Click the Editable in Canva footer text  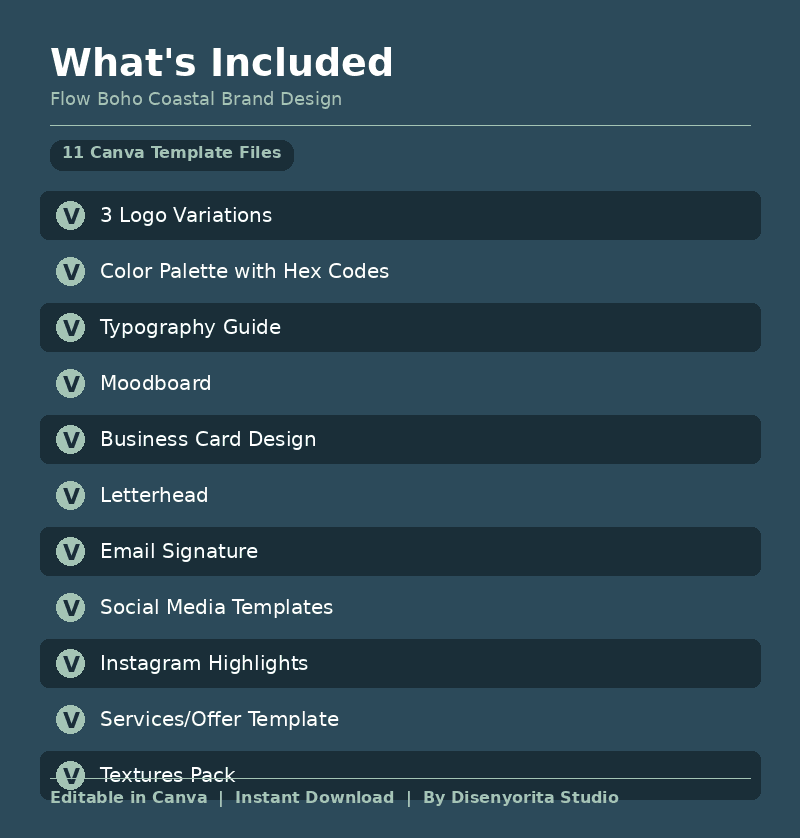pyautogui.click(x=129, y=798)
